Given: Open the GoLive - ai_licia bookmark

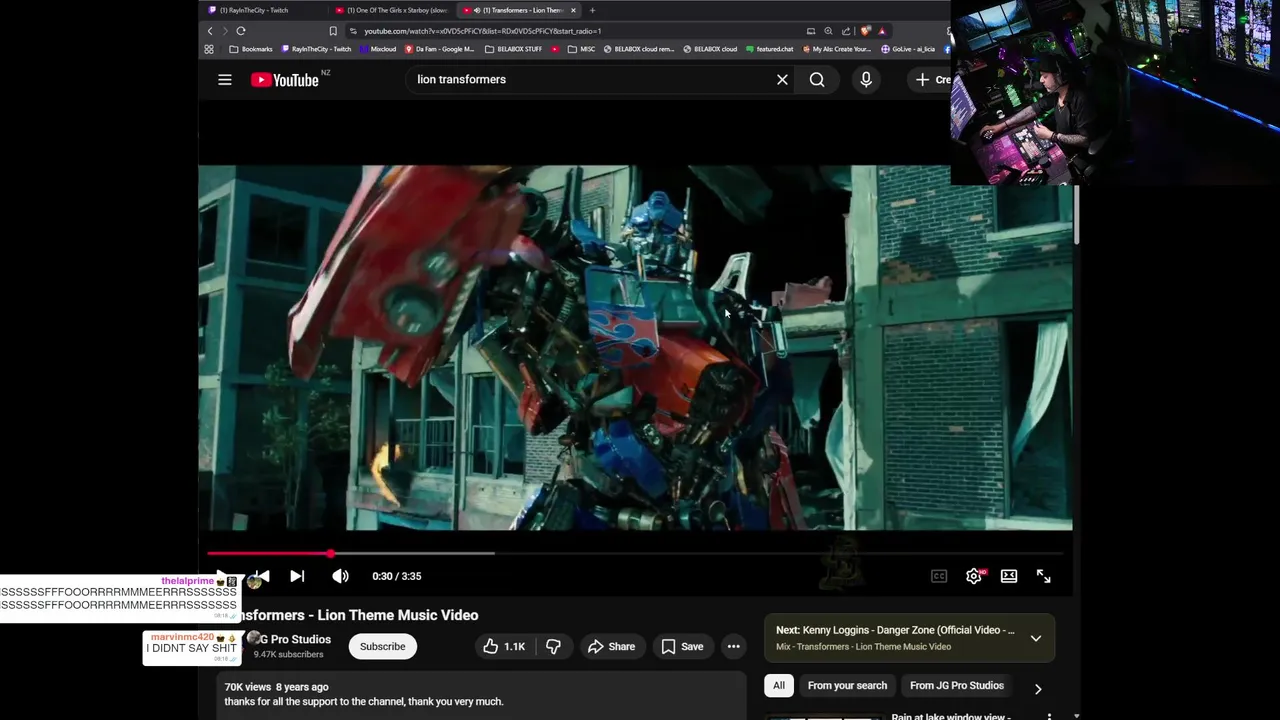Looking at the screenshot, I should [908, 49].
